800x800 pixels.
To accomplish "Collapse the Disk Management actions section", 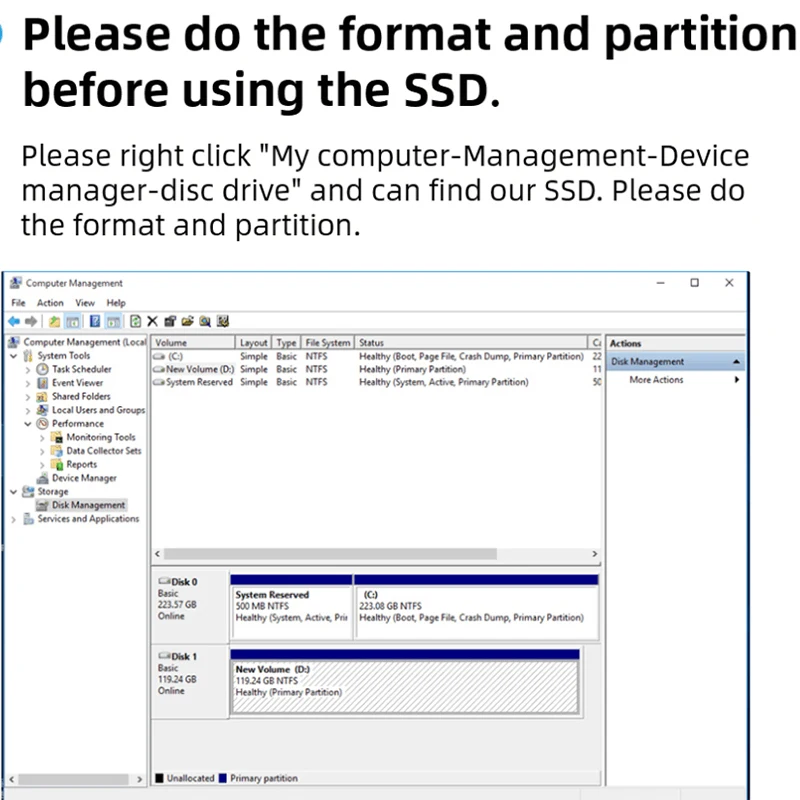I will pyautogui.click(x=736, y=362).
